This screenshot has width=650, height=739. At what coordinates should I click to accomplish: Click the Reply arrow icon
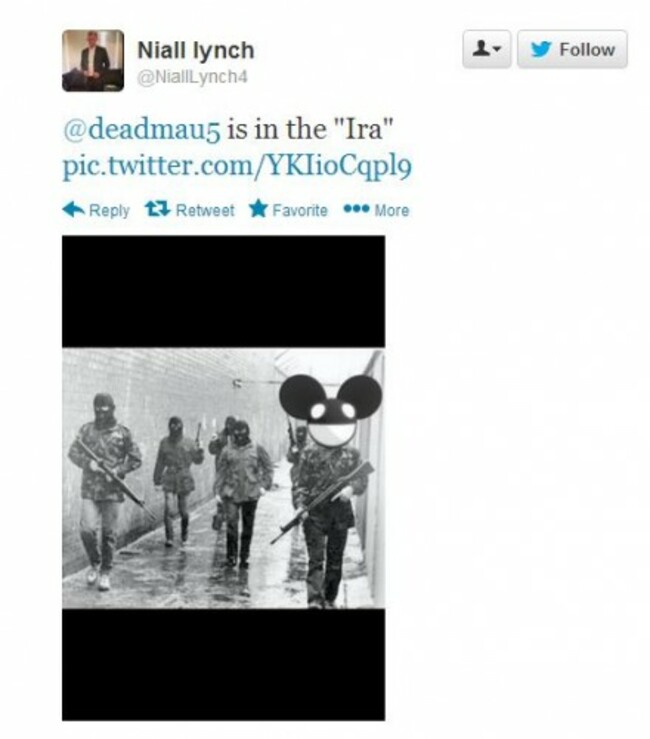click(x=74, y=209)
